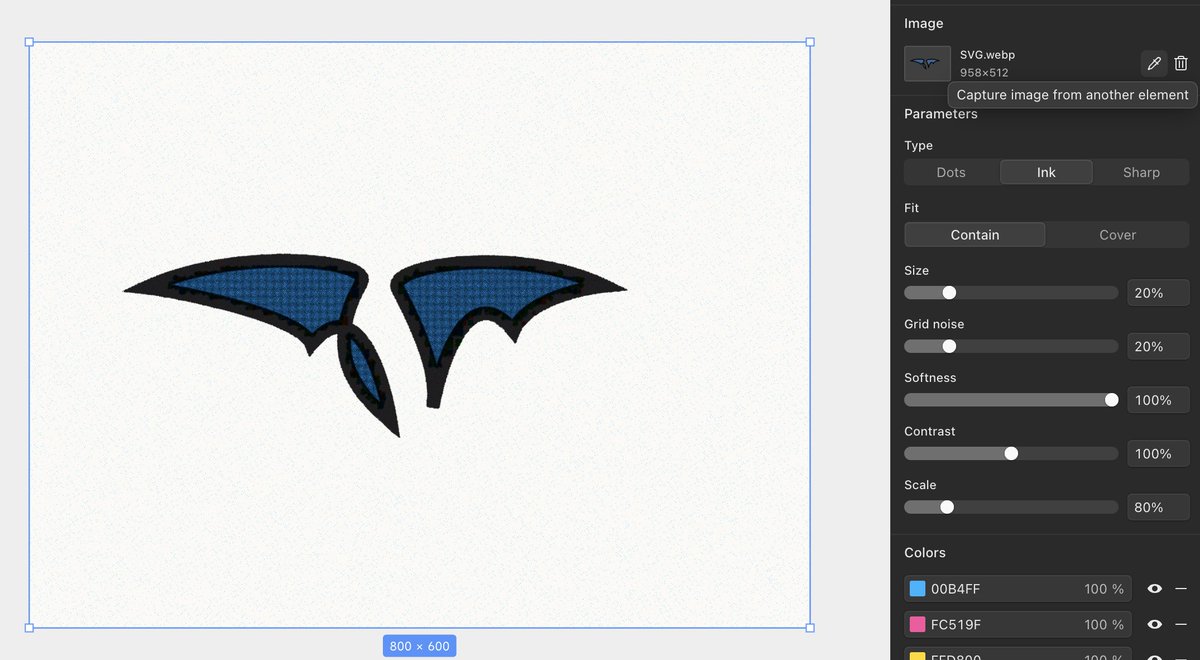Click the Scale 80% value field
This screenshot has height=660, width=1200.
pos(1158,507)
